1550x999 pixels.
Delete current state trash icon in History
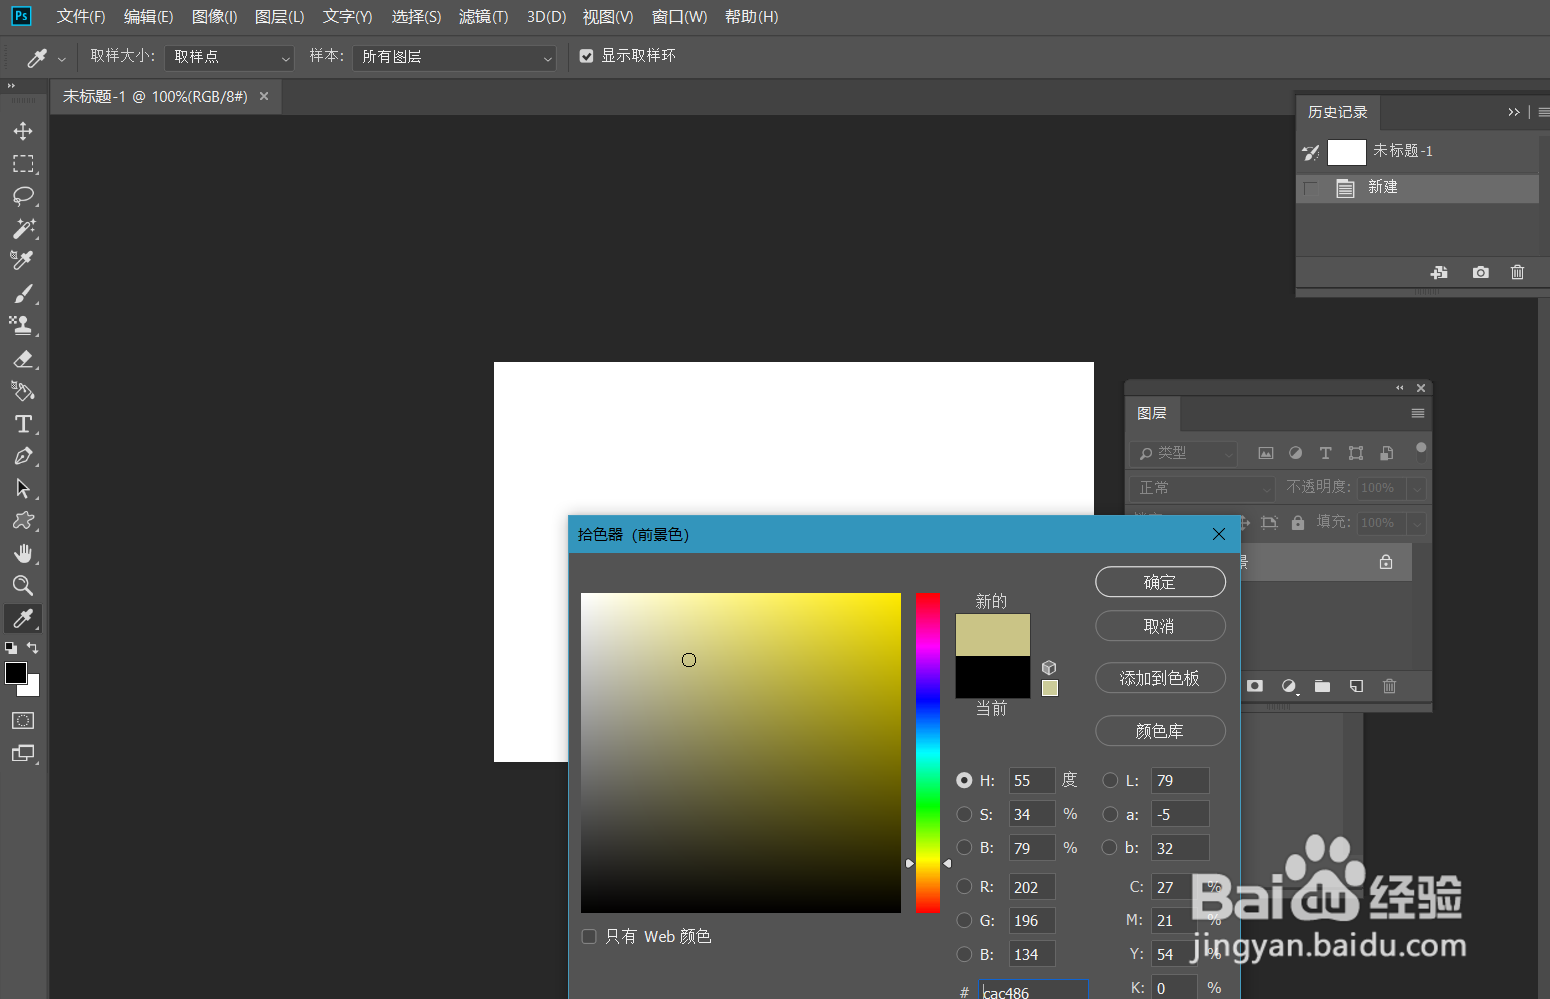[x=1517, y=272]
